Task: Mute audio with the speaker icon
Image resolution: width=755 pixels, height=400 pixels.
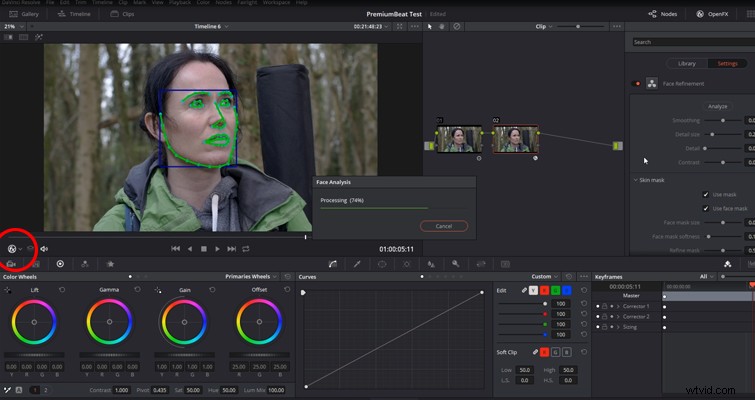Action: (x=44, y=249)
